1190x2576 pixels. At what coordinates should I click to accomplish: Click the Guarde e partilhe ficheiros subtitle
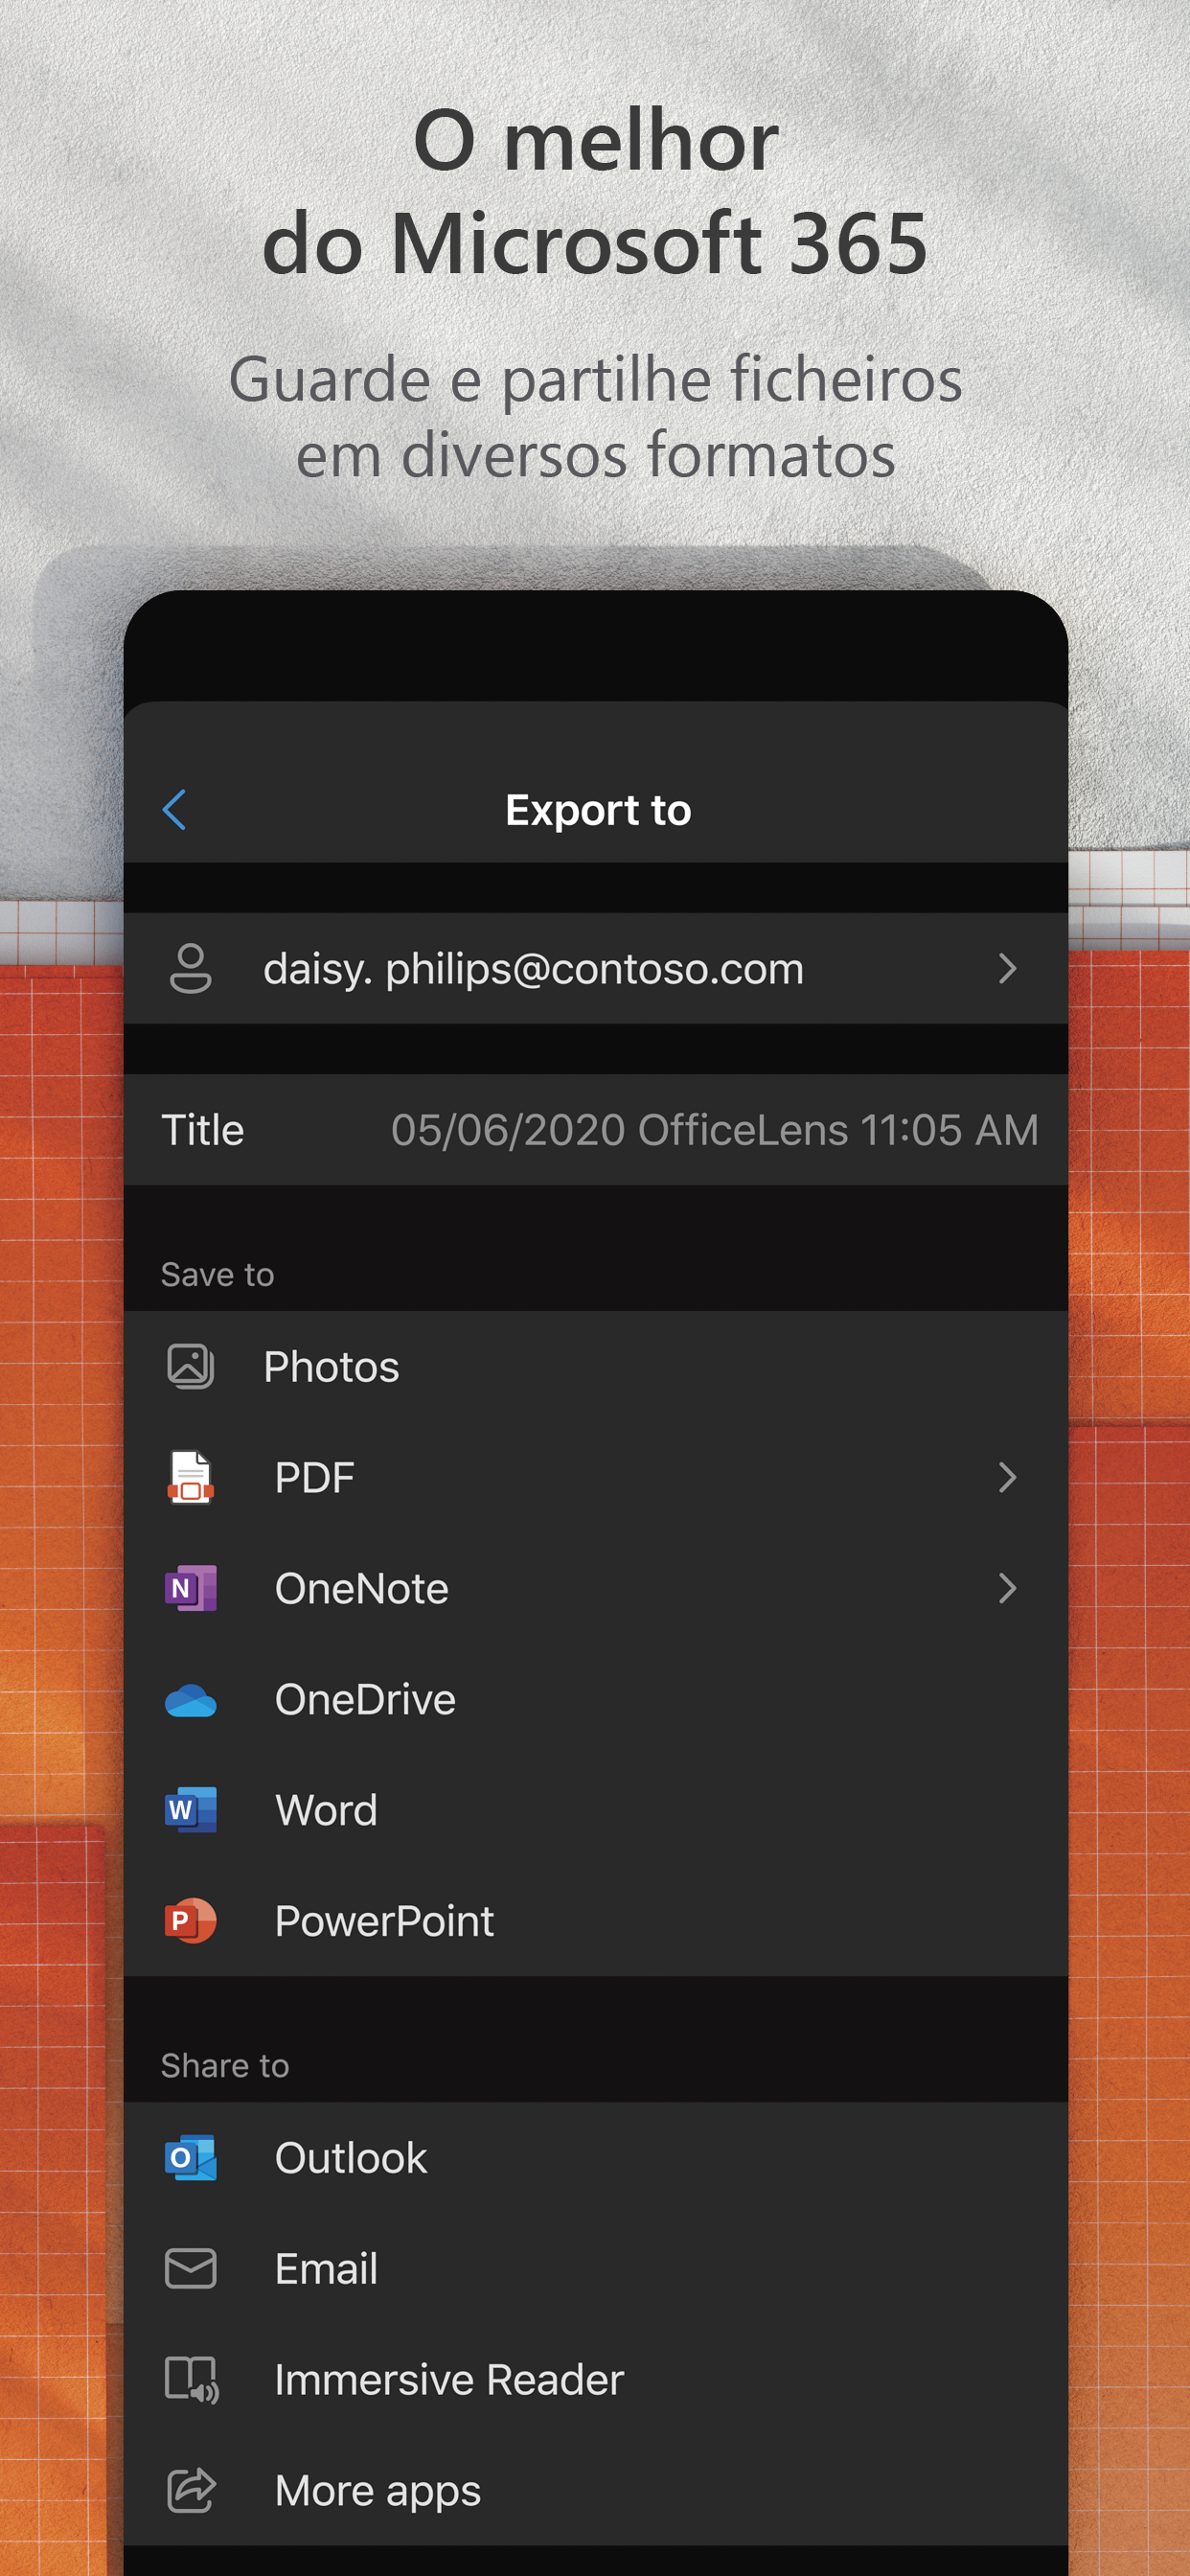pyautogui.click(x=595, y=416)
